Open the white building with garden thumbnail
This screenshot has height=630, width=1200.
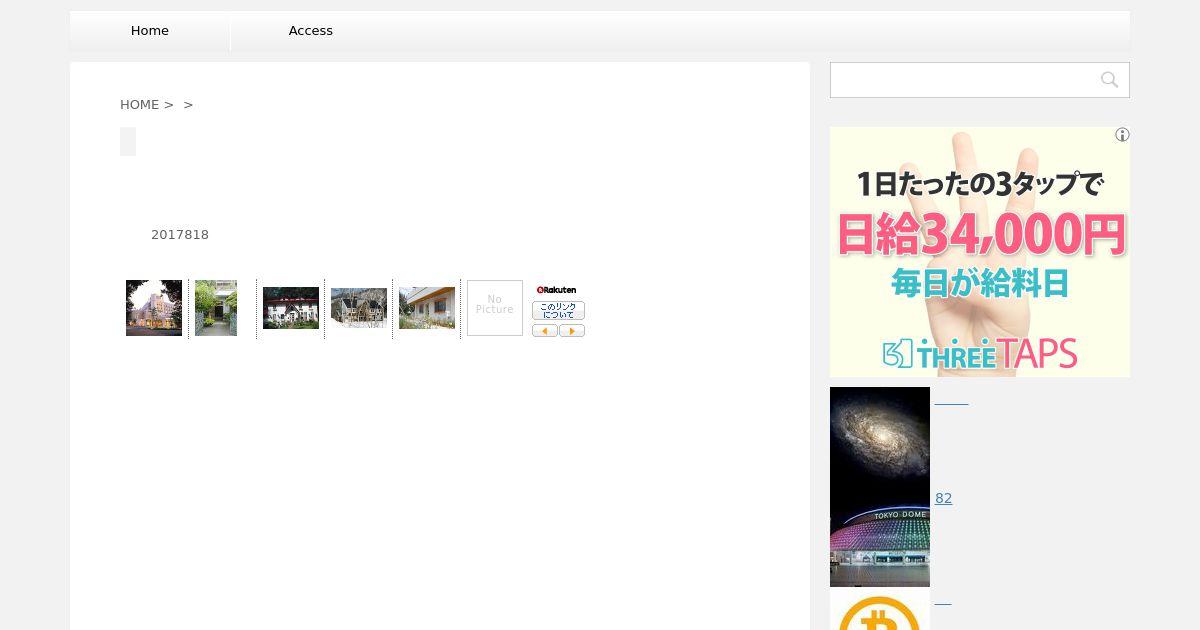coord(427,308)
